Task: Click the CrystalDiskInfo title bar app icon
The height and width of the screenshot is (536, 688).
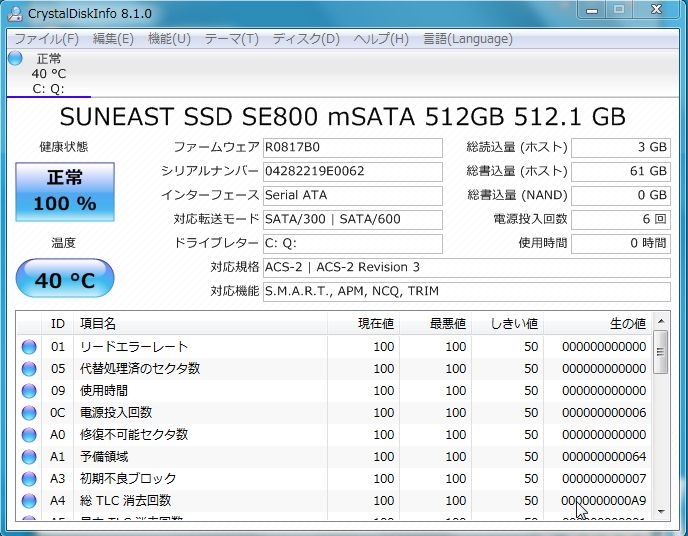Action: pos(15,13)
